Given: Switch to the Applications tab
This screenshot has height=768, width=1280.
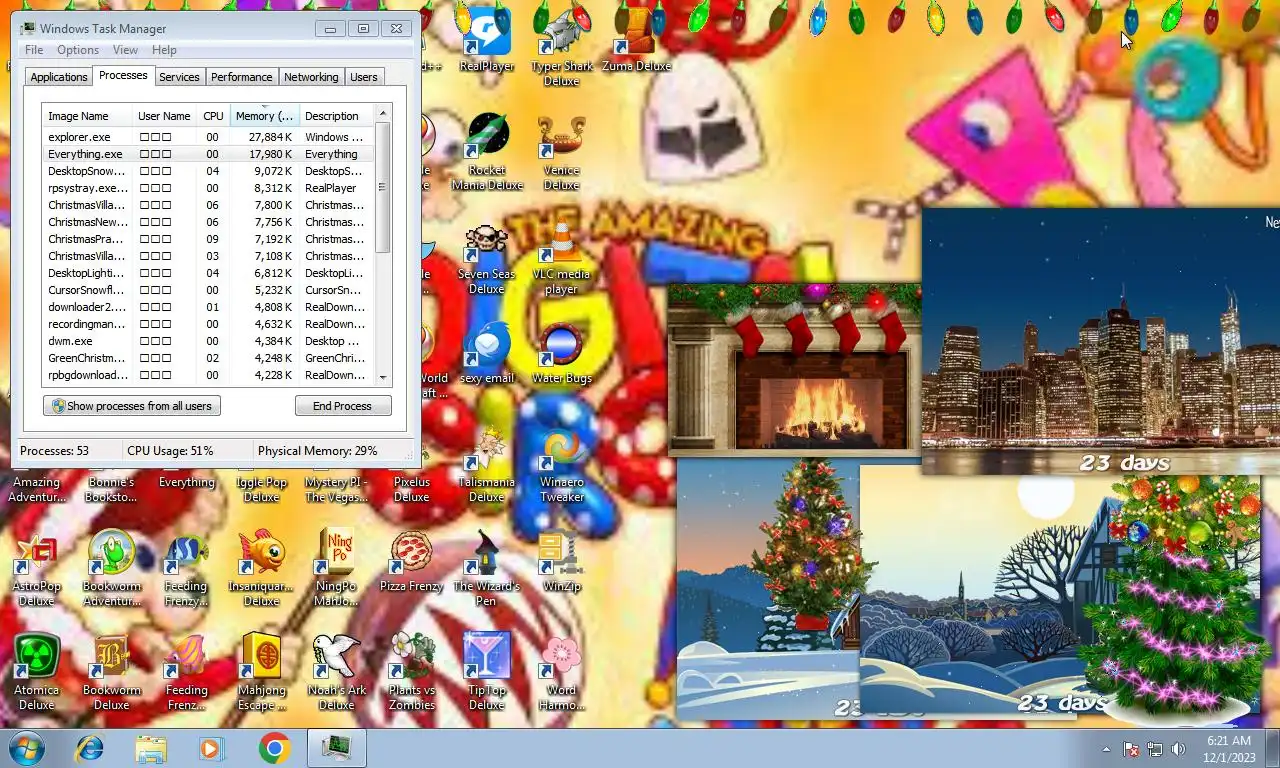Looking at the screenshot, I should (58, 77).
